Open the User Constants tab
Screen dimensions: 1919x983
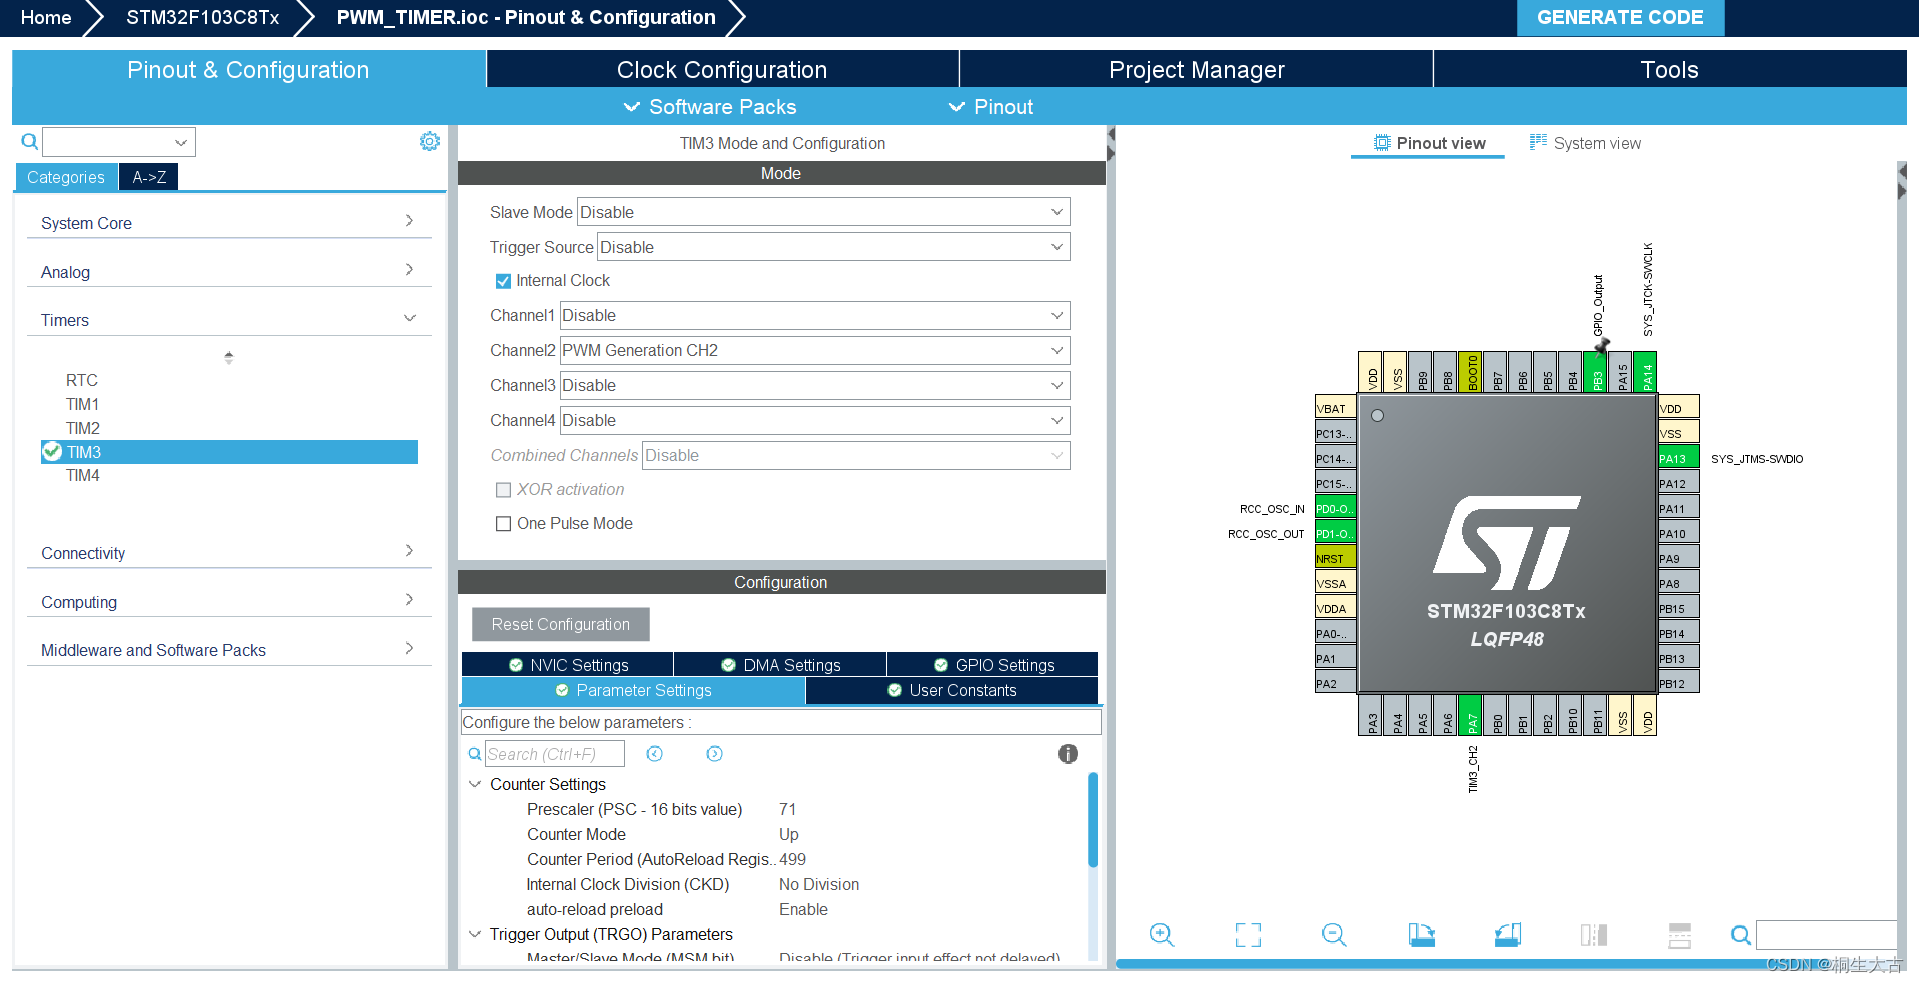(x=951, y=690)
